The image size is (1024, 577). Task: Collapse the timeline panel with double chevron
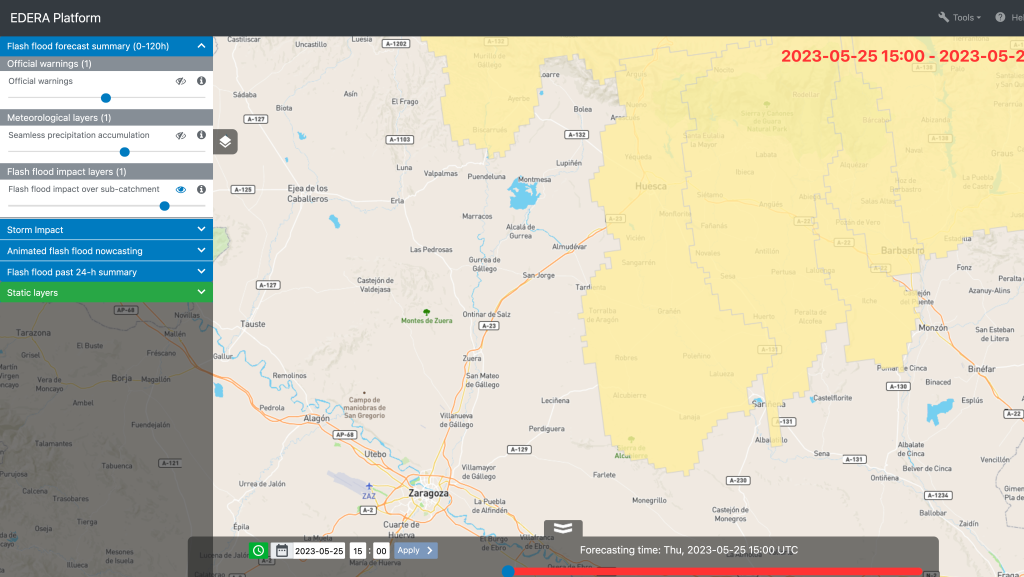click(x=563, y=528)
